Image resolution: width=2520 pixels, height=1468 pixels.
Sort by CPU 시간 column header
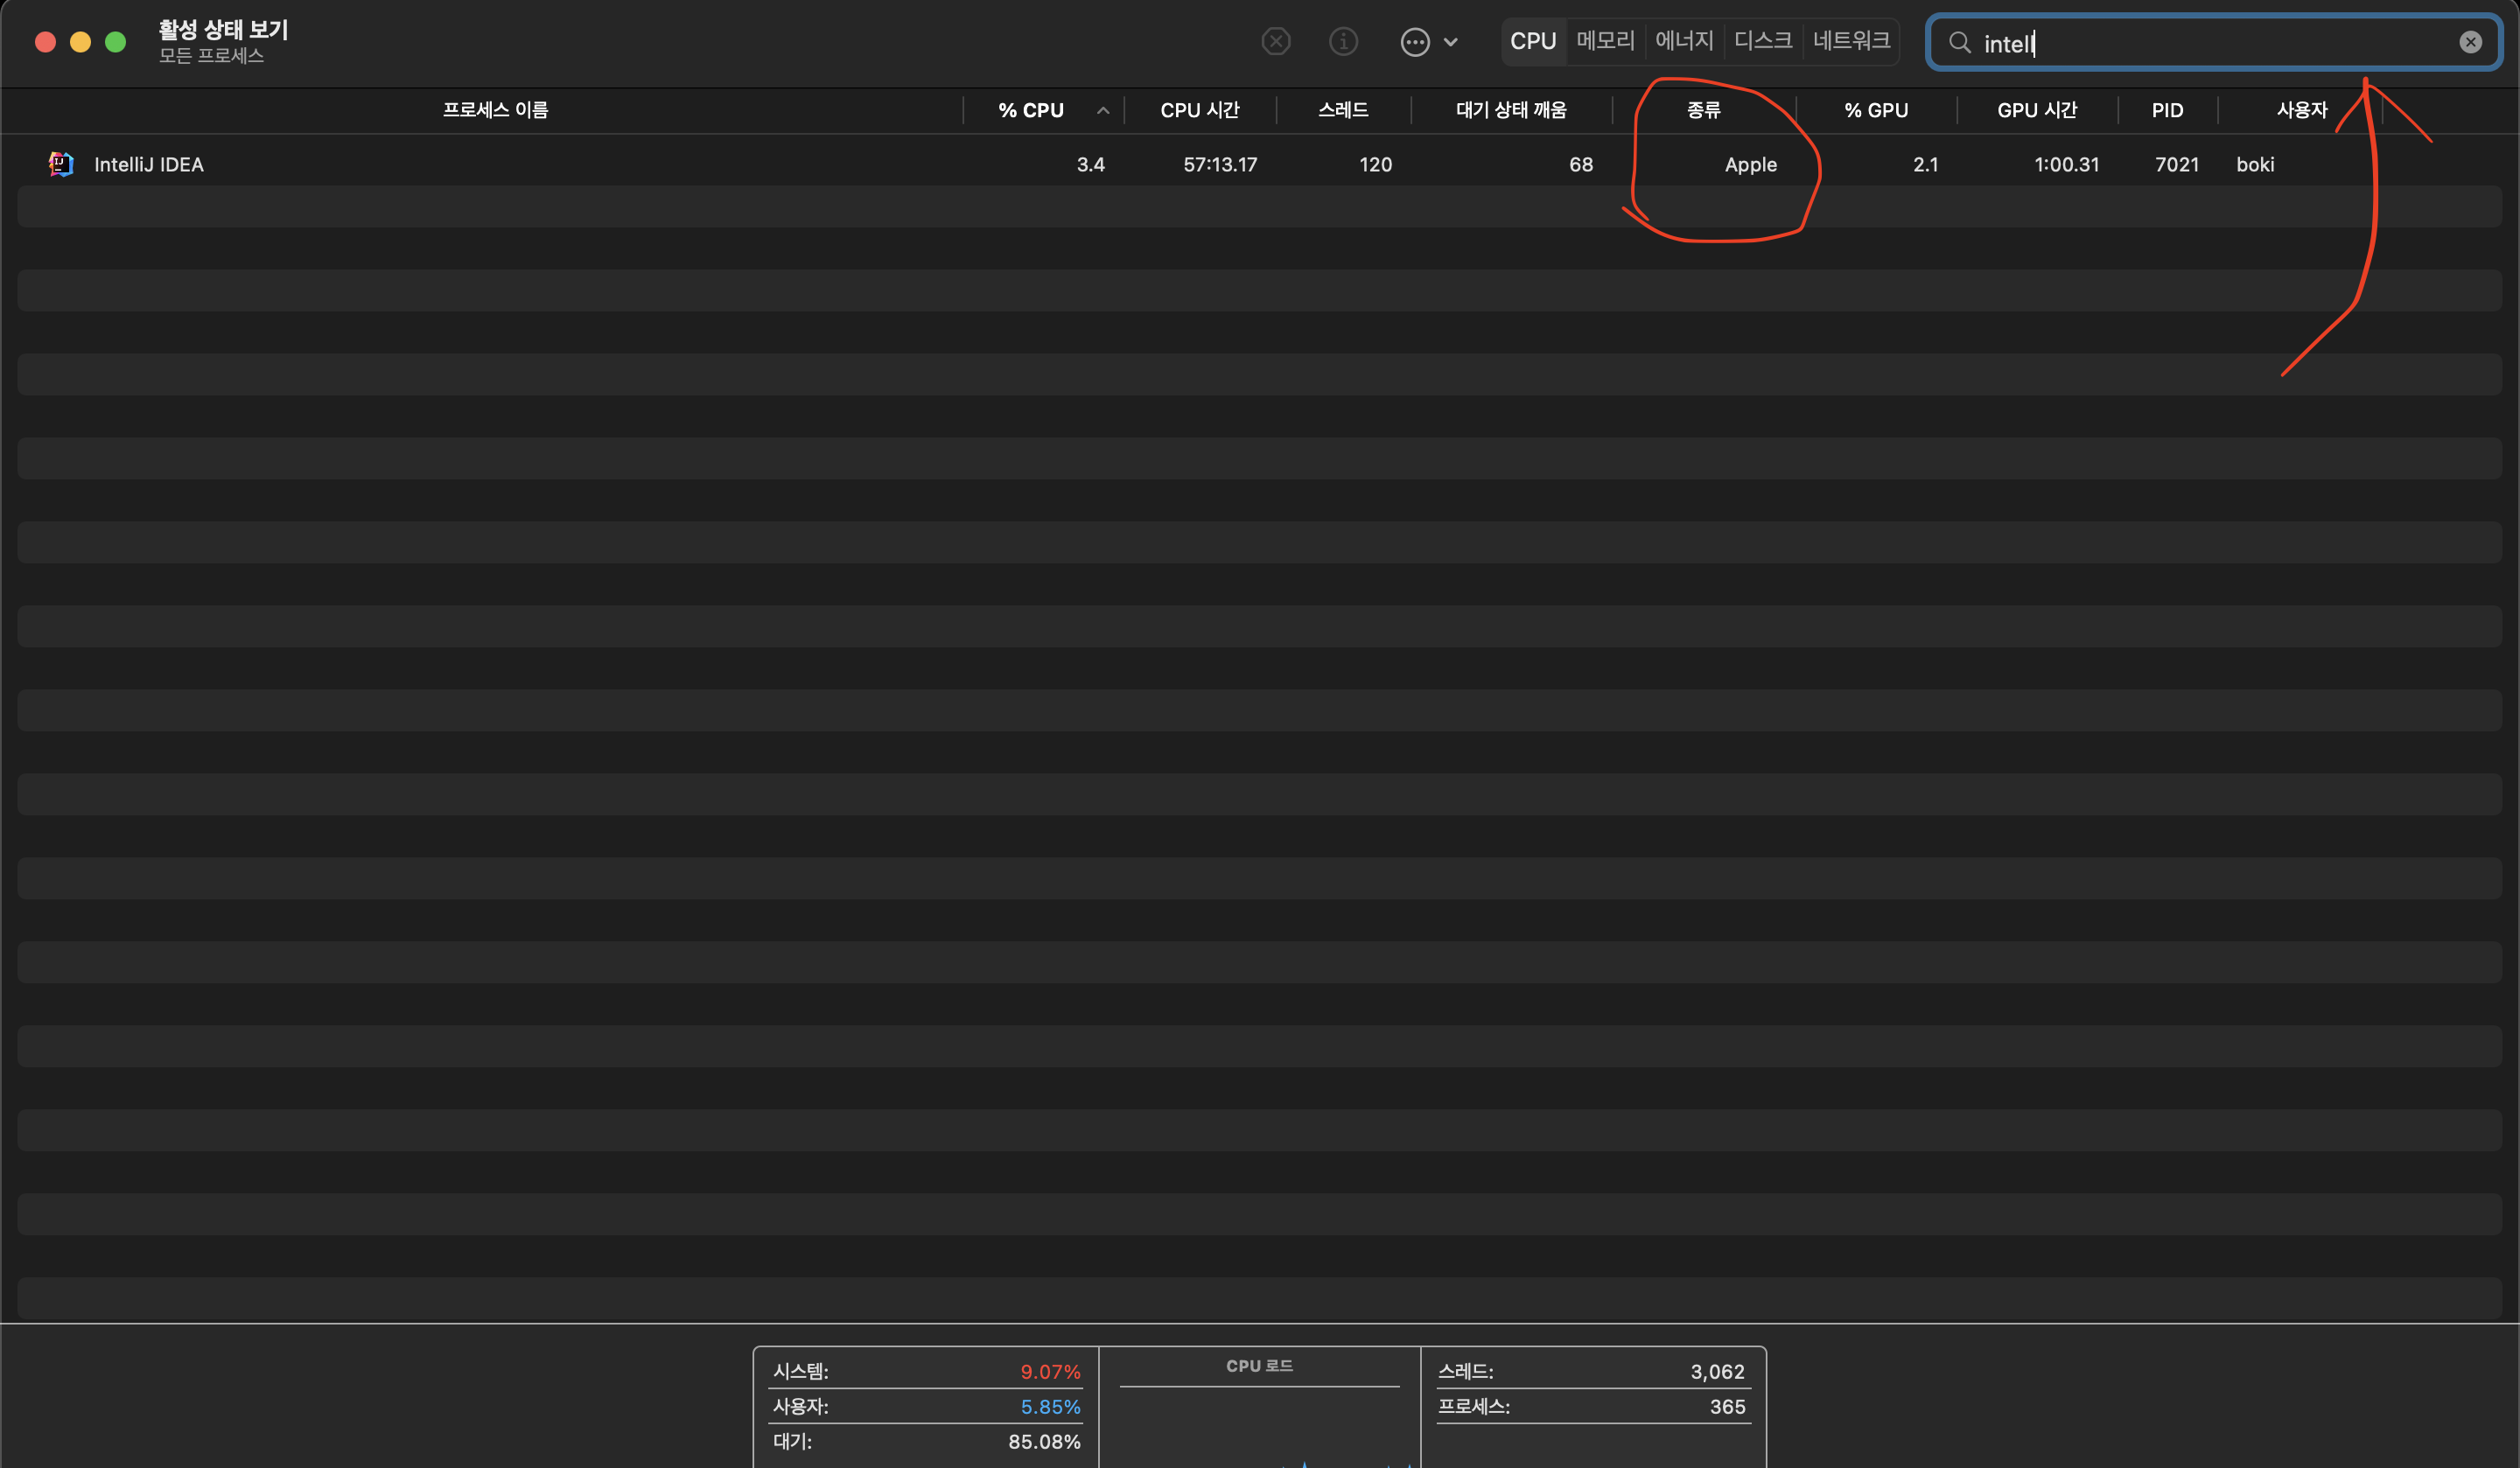(1199, 110)
